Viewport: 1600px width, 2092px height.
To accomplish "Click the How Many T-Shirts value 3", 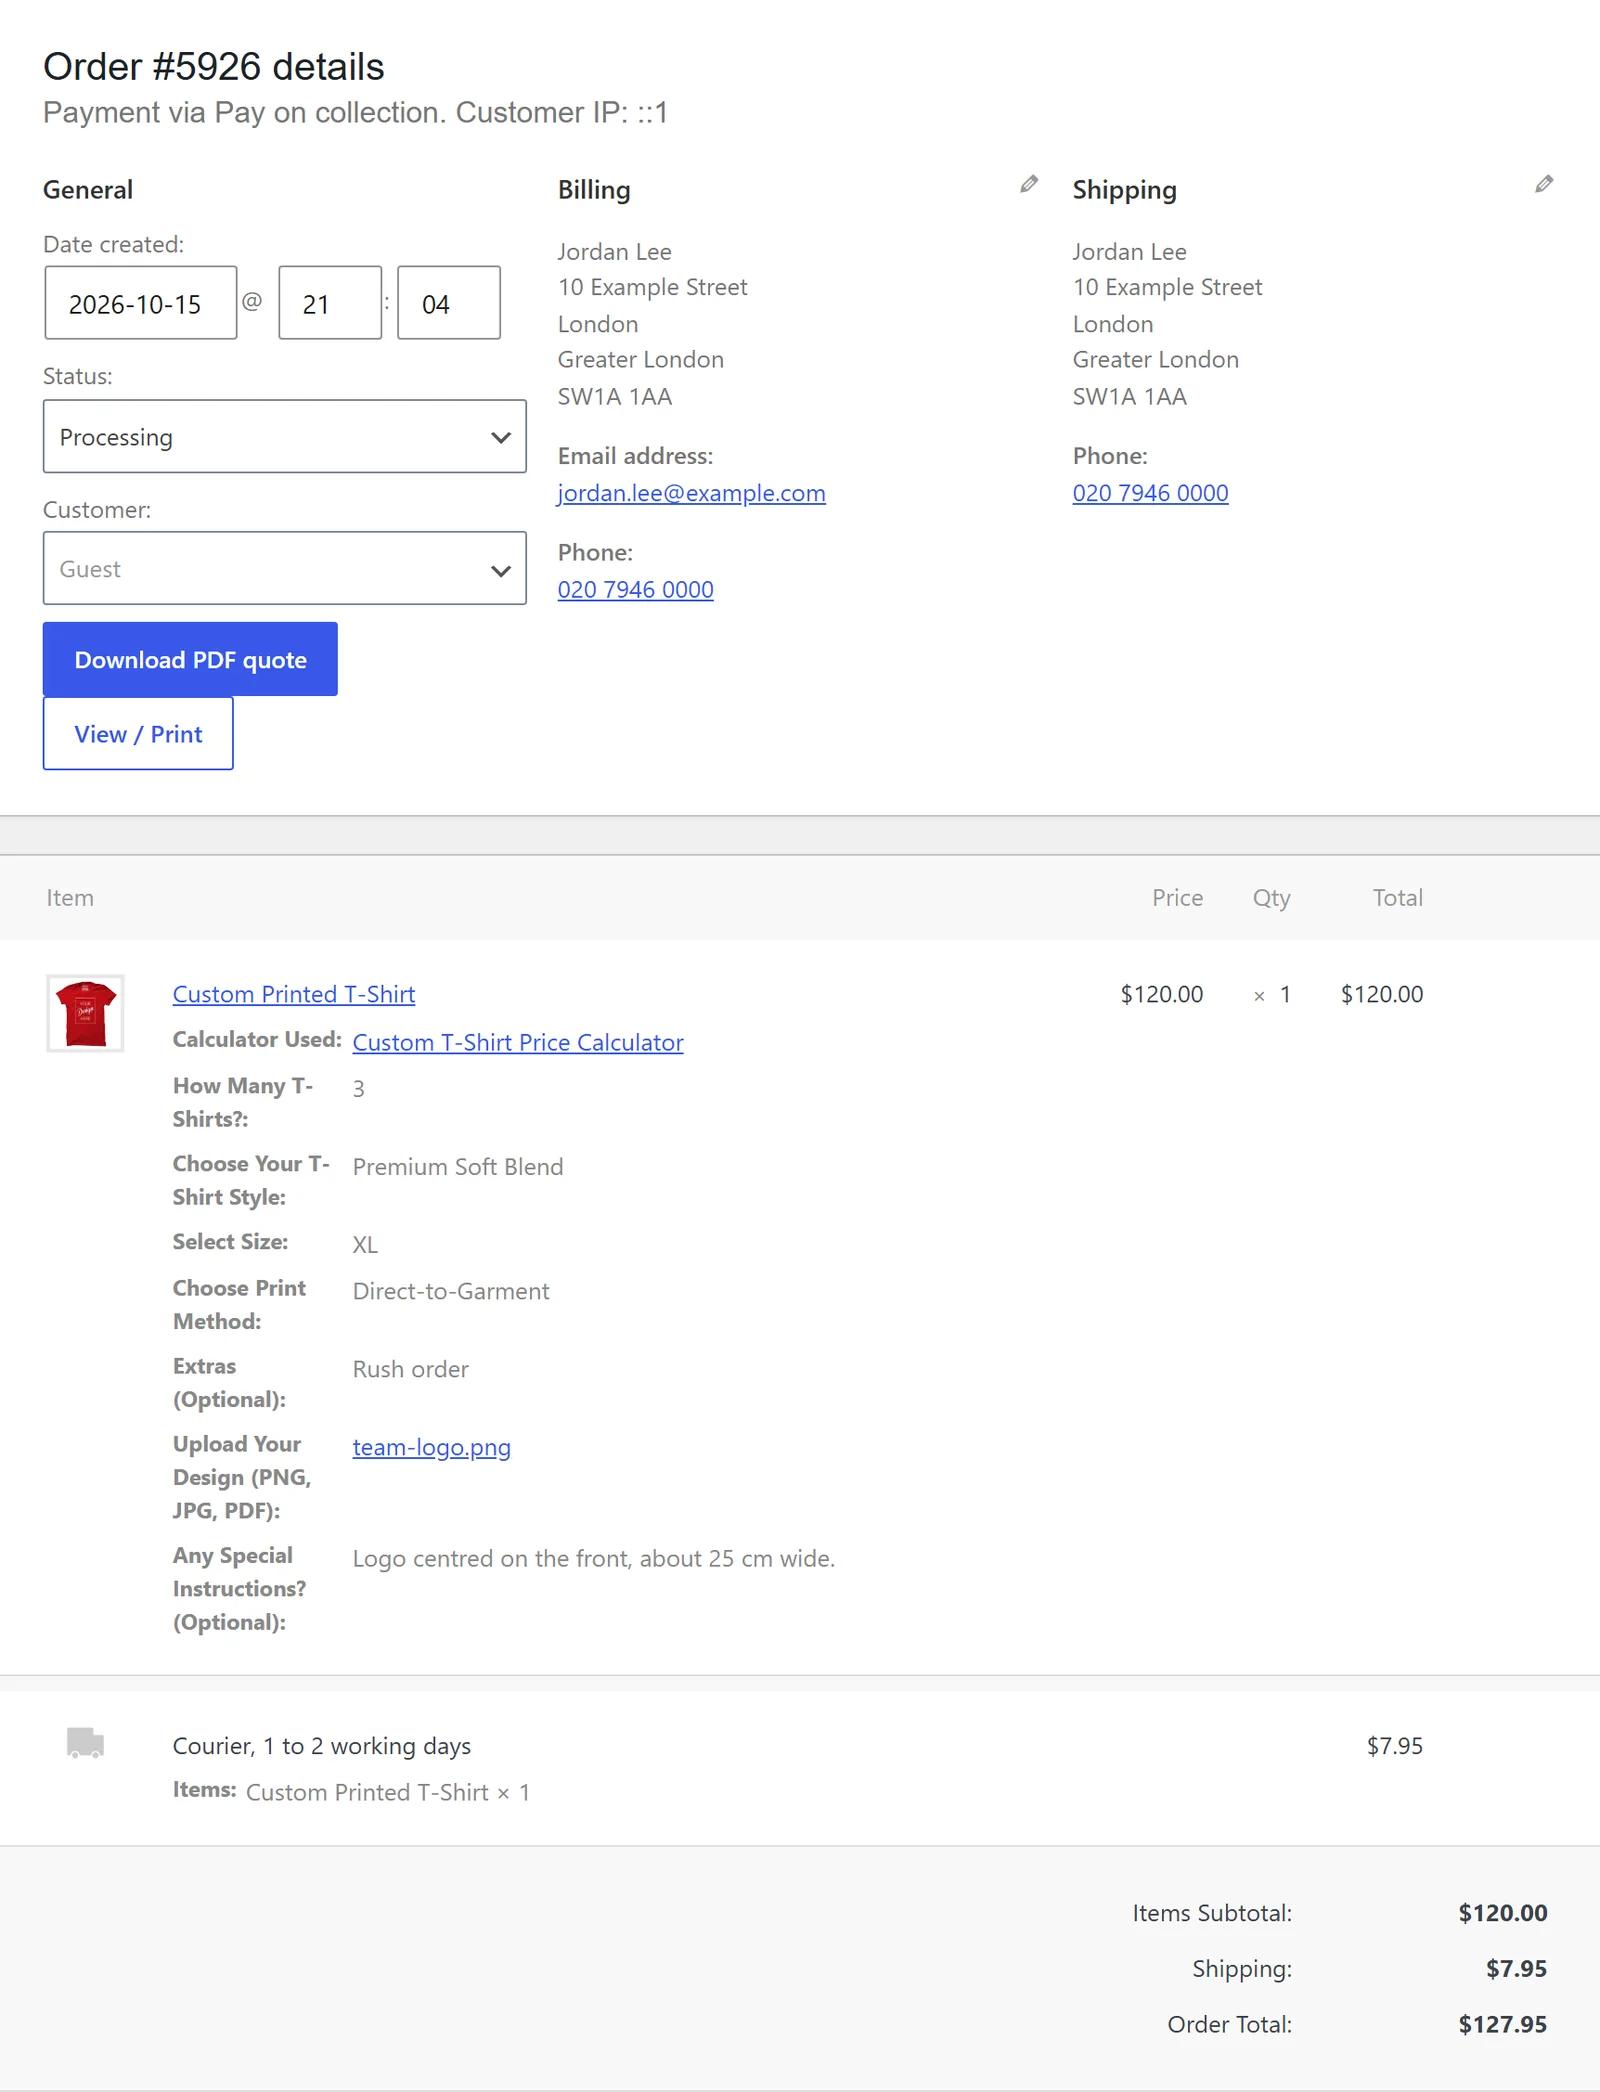I will 359,1089.
